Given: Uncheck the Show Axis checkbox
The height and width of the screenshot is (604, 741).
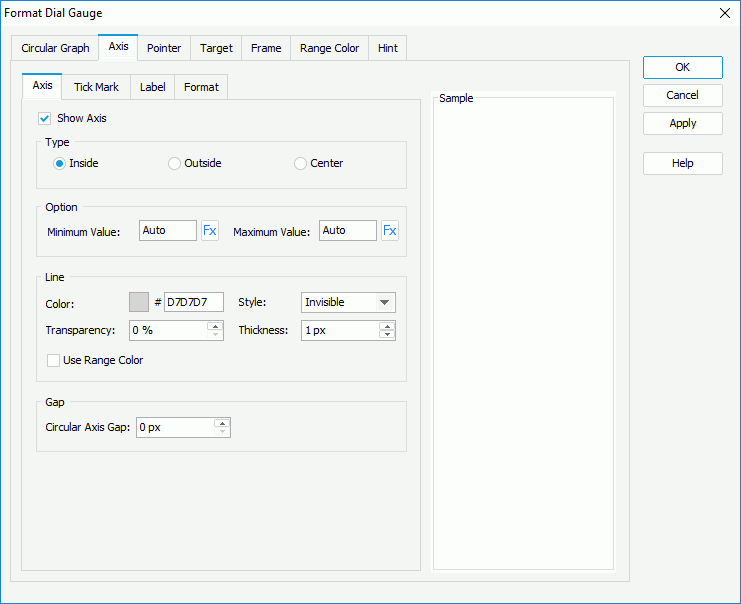Looking at the screenshot, I should pos(45,118).
